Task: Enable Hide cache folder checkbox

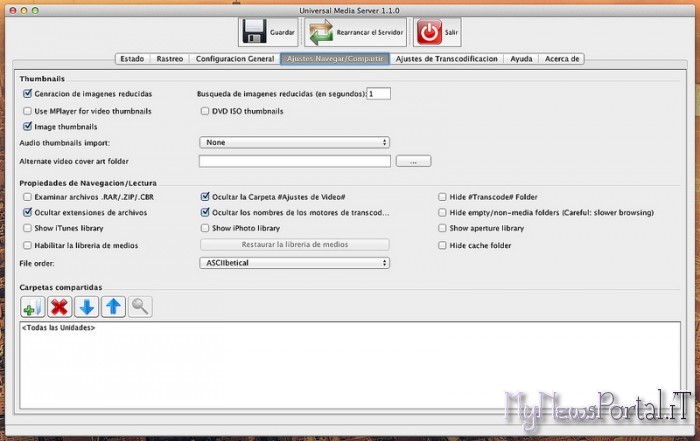Action: (x=442, y=245)
